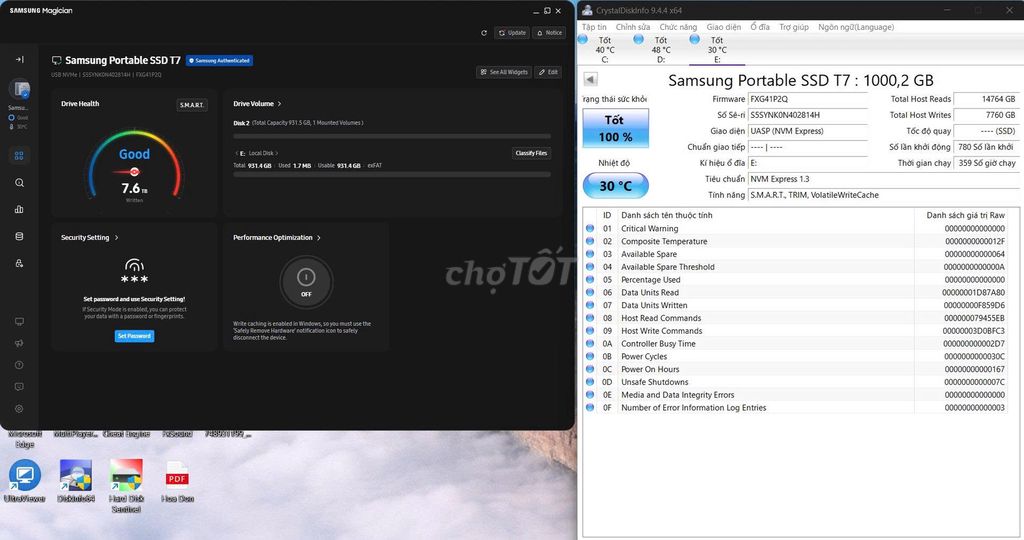Open the UltraViewer desktop shortcut

(25, 481)
